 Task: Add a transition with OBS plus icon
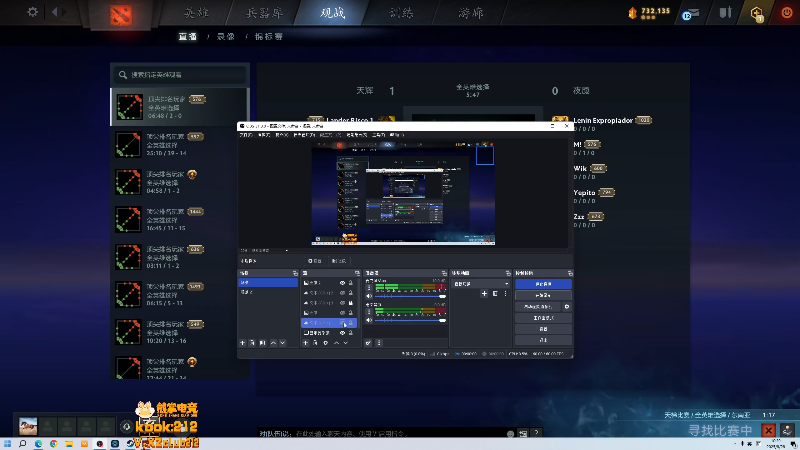[484, 293]
